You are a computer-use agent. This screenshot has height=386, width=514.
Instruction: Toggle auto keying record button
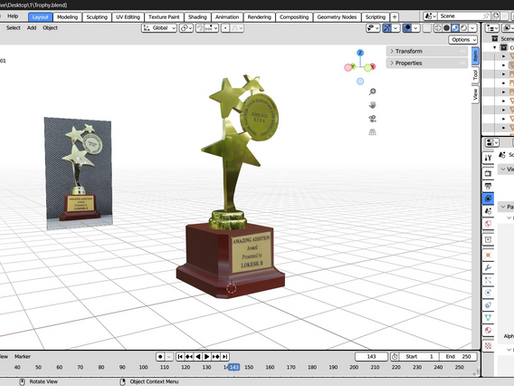pos(160,357)
